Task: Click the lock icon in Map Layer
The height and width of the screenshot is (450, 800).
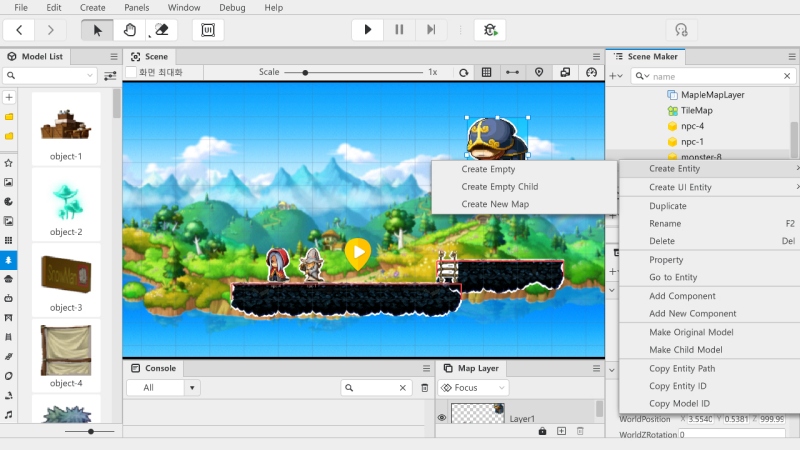Action: (542, 431)
